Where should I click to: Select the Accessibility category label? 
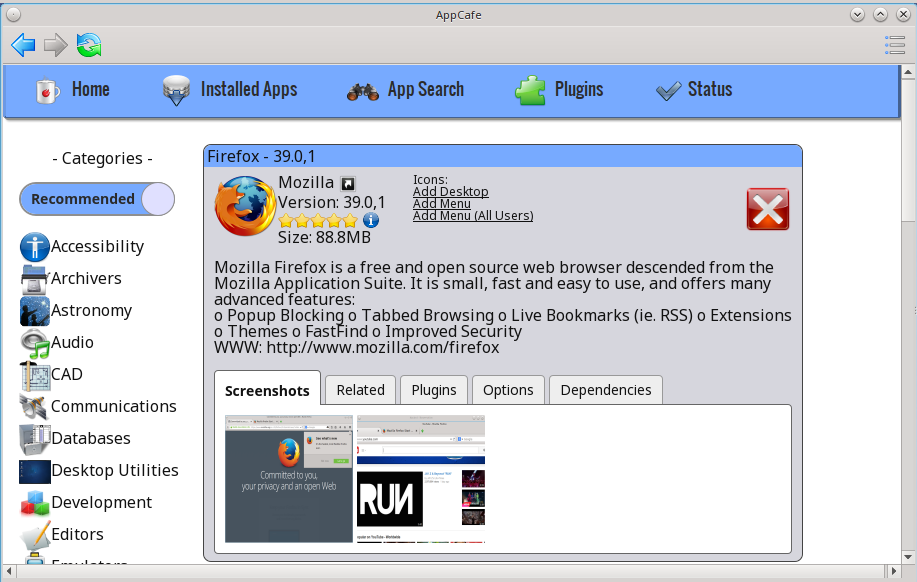[x=98, y=247]
